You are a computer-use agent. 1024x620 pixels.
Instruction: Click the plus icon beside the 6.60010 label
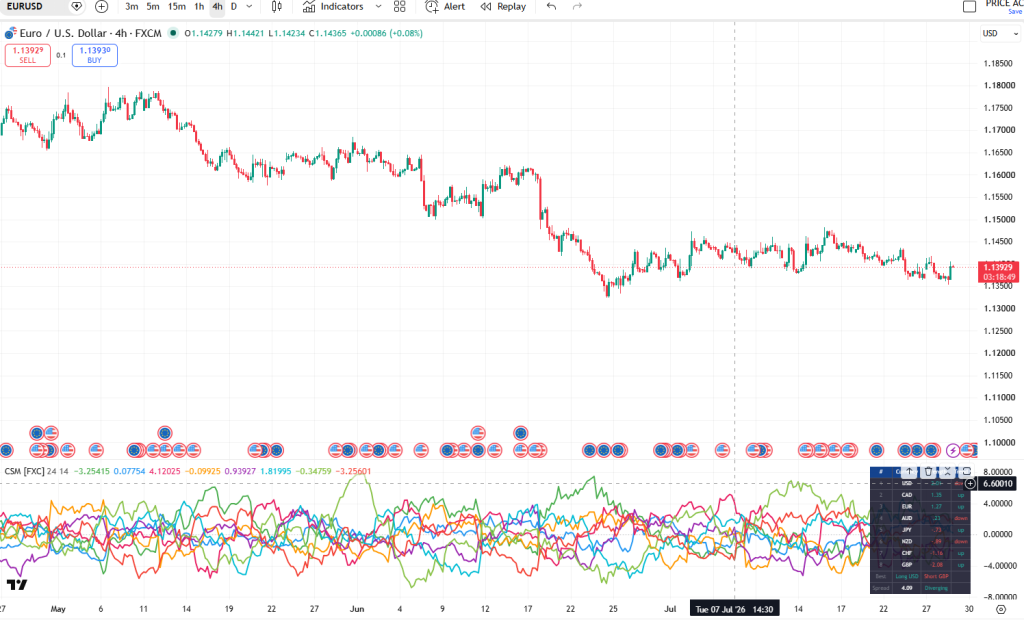click(970, 484)
